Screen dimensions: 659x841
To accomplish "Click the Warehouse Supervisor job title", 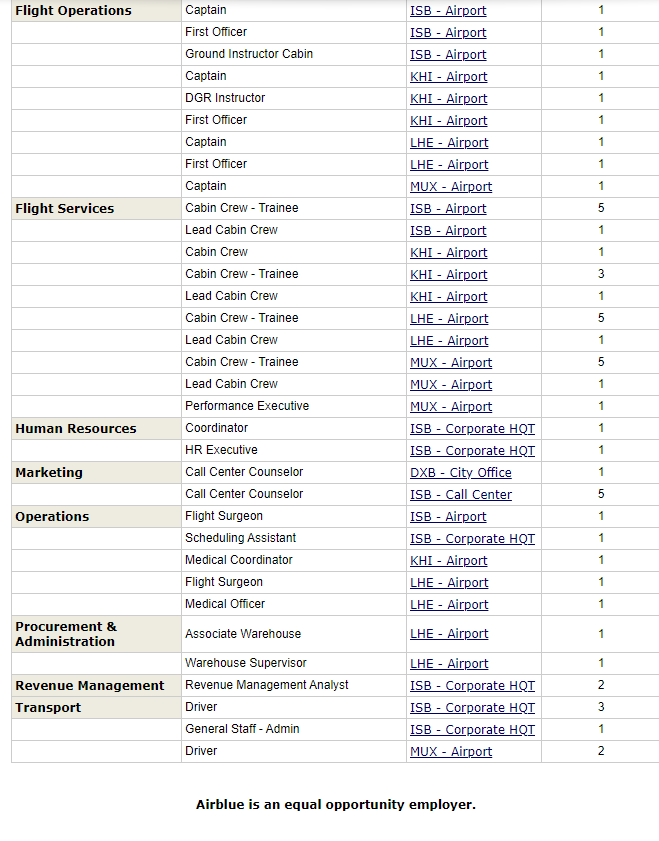I will [246, 663].
